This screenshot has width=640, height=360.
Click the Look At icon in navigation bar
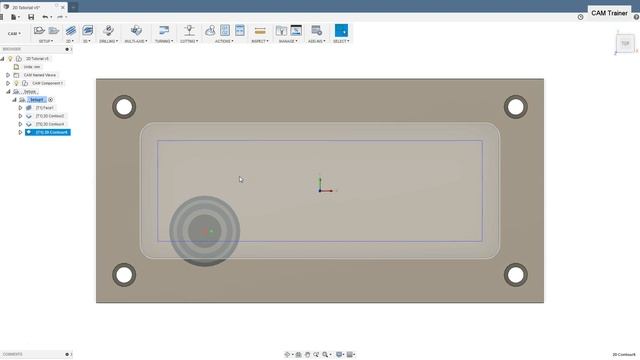click(298, 354)
